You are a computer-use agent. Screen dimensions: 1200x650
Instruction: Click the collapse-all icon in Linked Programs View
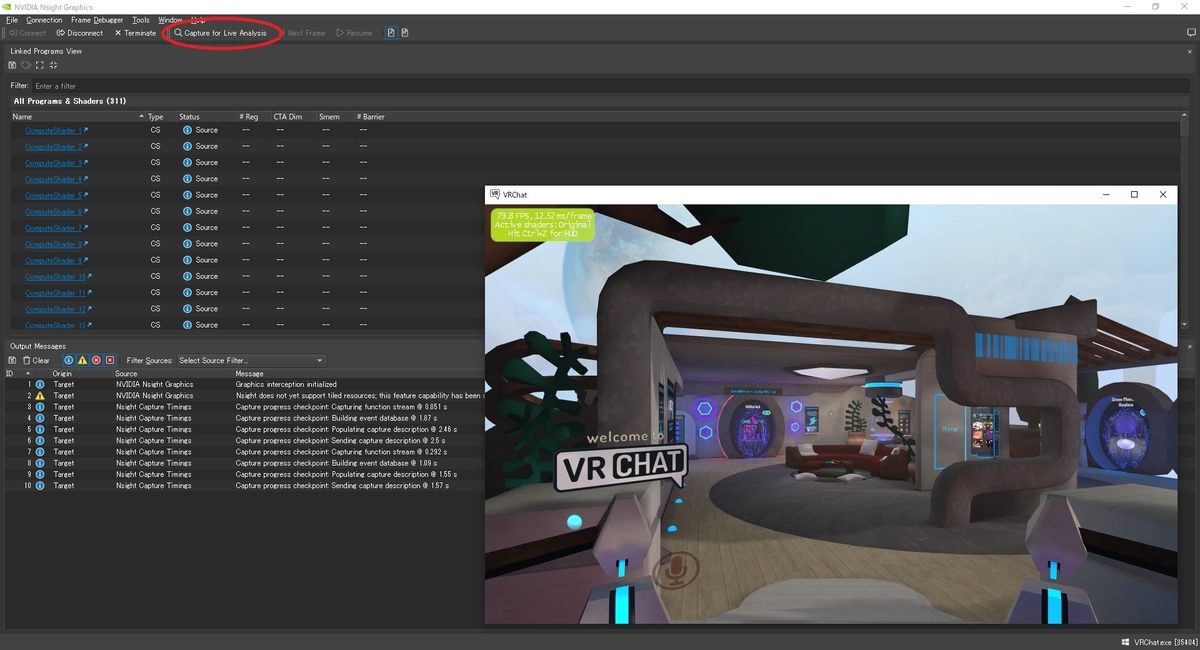(53, 65)
